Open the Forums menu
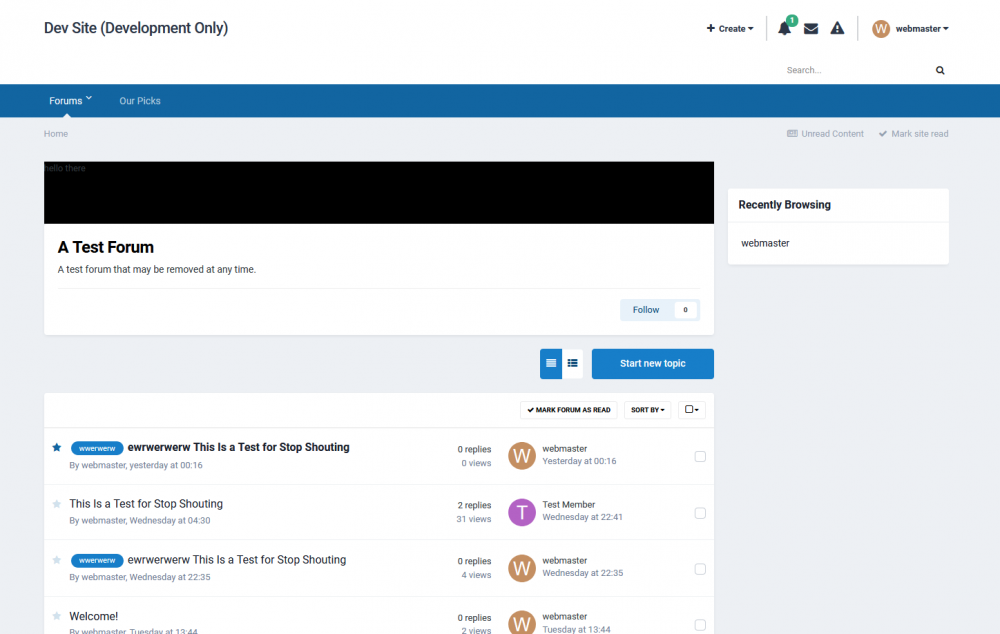Image resolution: width=1000 pixels, height=634 pixels. (69, 100)
